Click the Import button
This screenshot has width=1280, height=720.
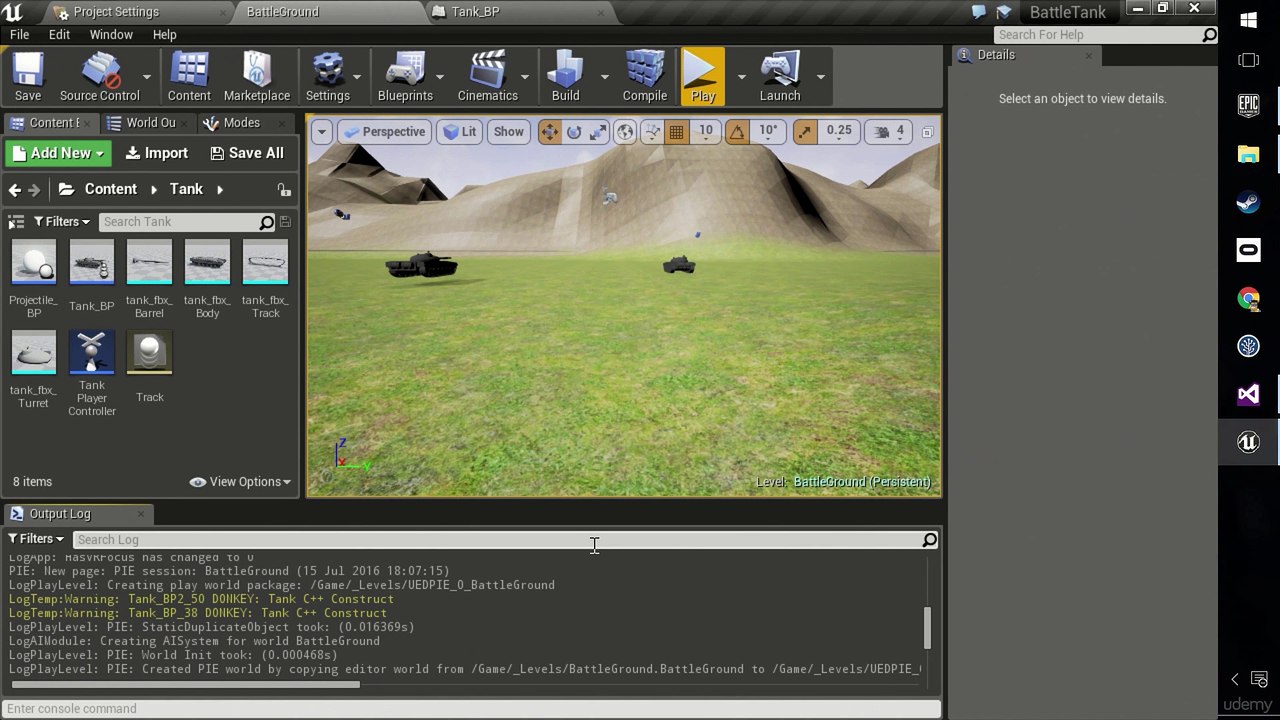(x=156, y=153)
